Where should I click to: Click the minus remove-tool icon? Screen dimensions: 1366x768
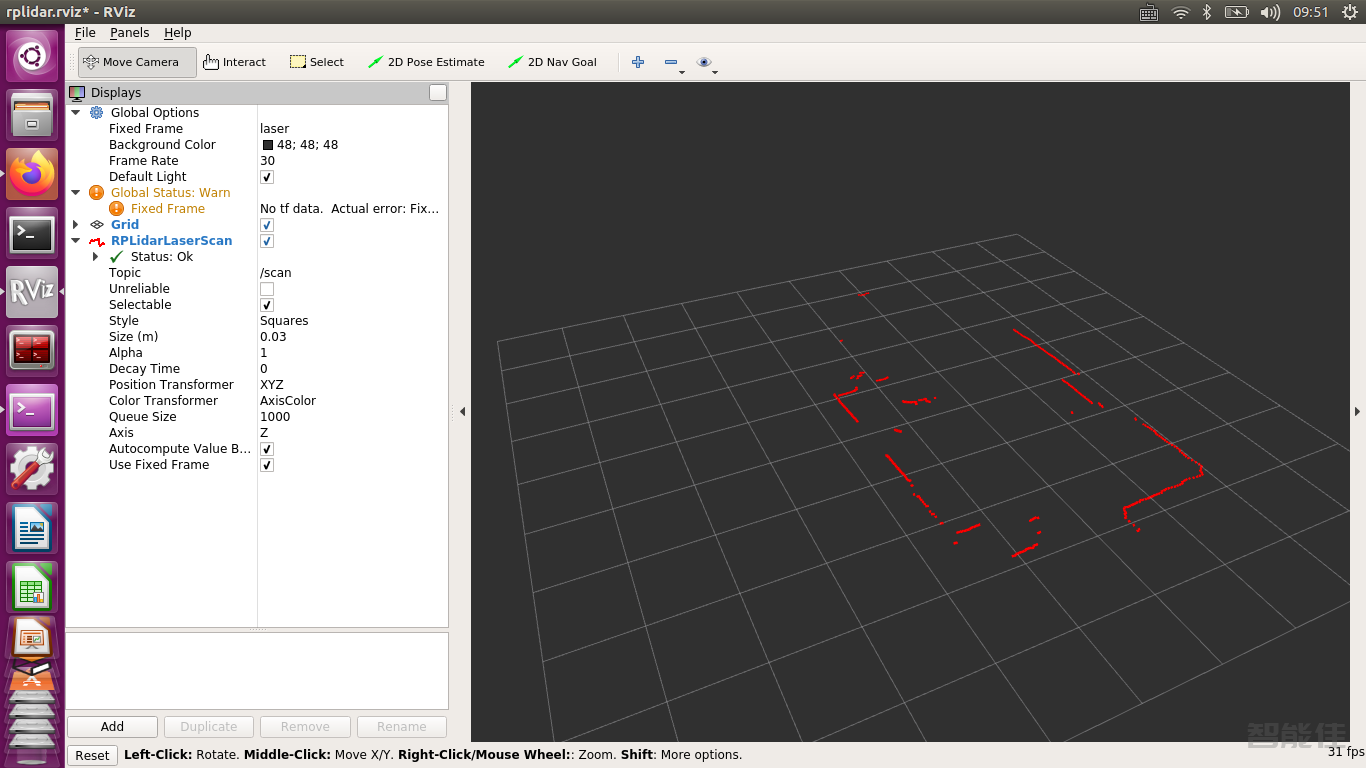tap(671, 62)
